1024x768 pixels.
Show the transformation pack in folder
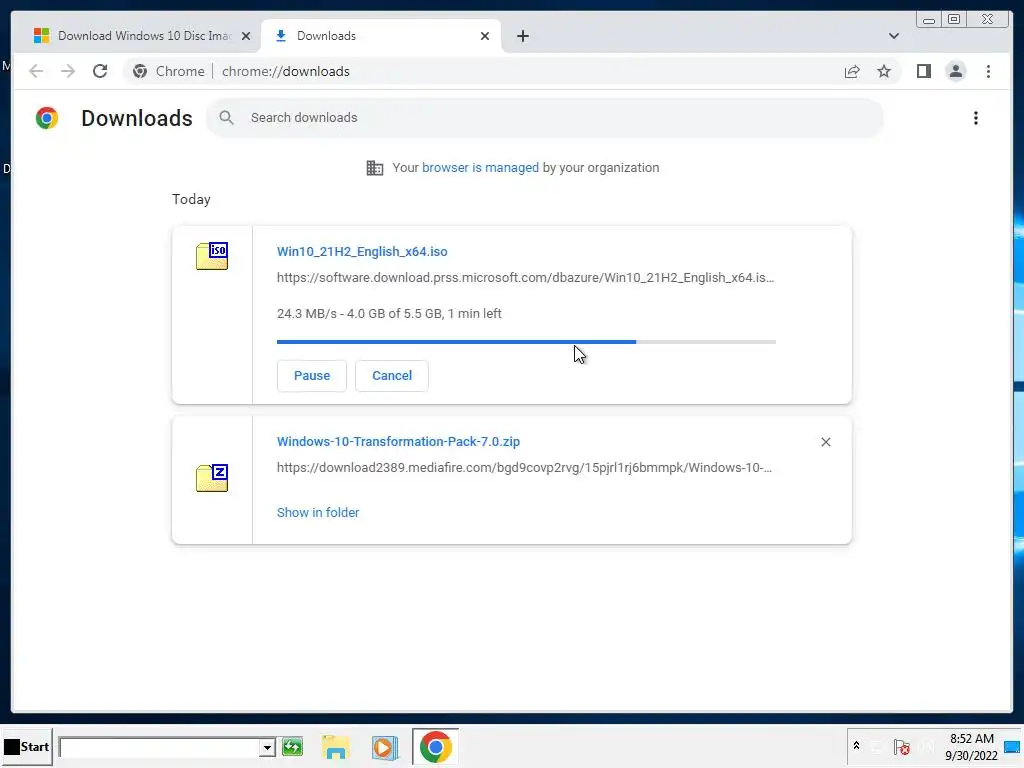(318, 513)
